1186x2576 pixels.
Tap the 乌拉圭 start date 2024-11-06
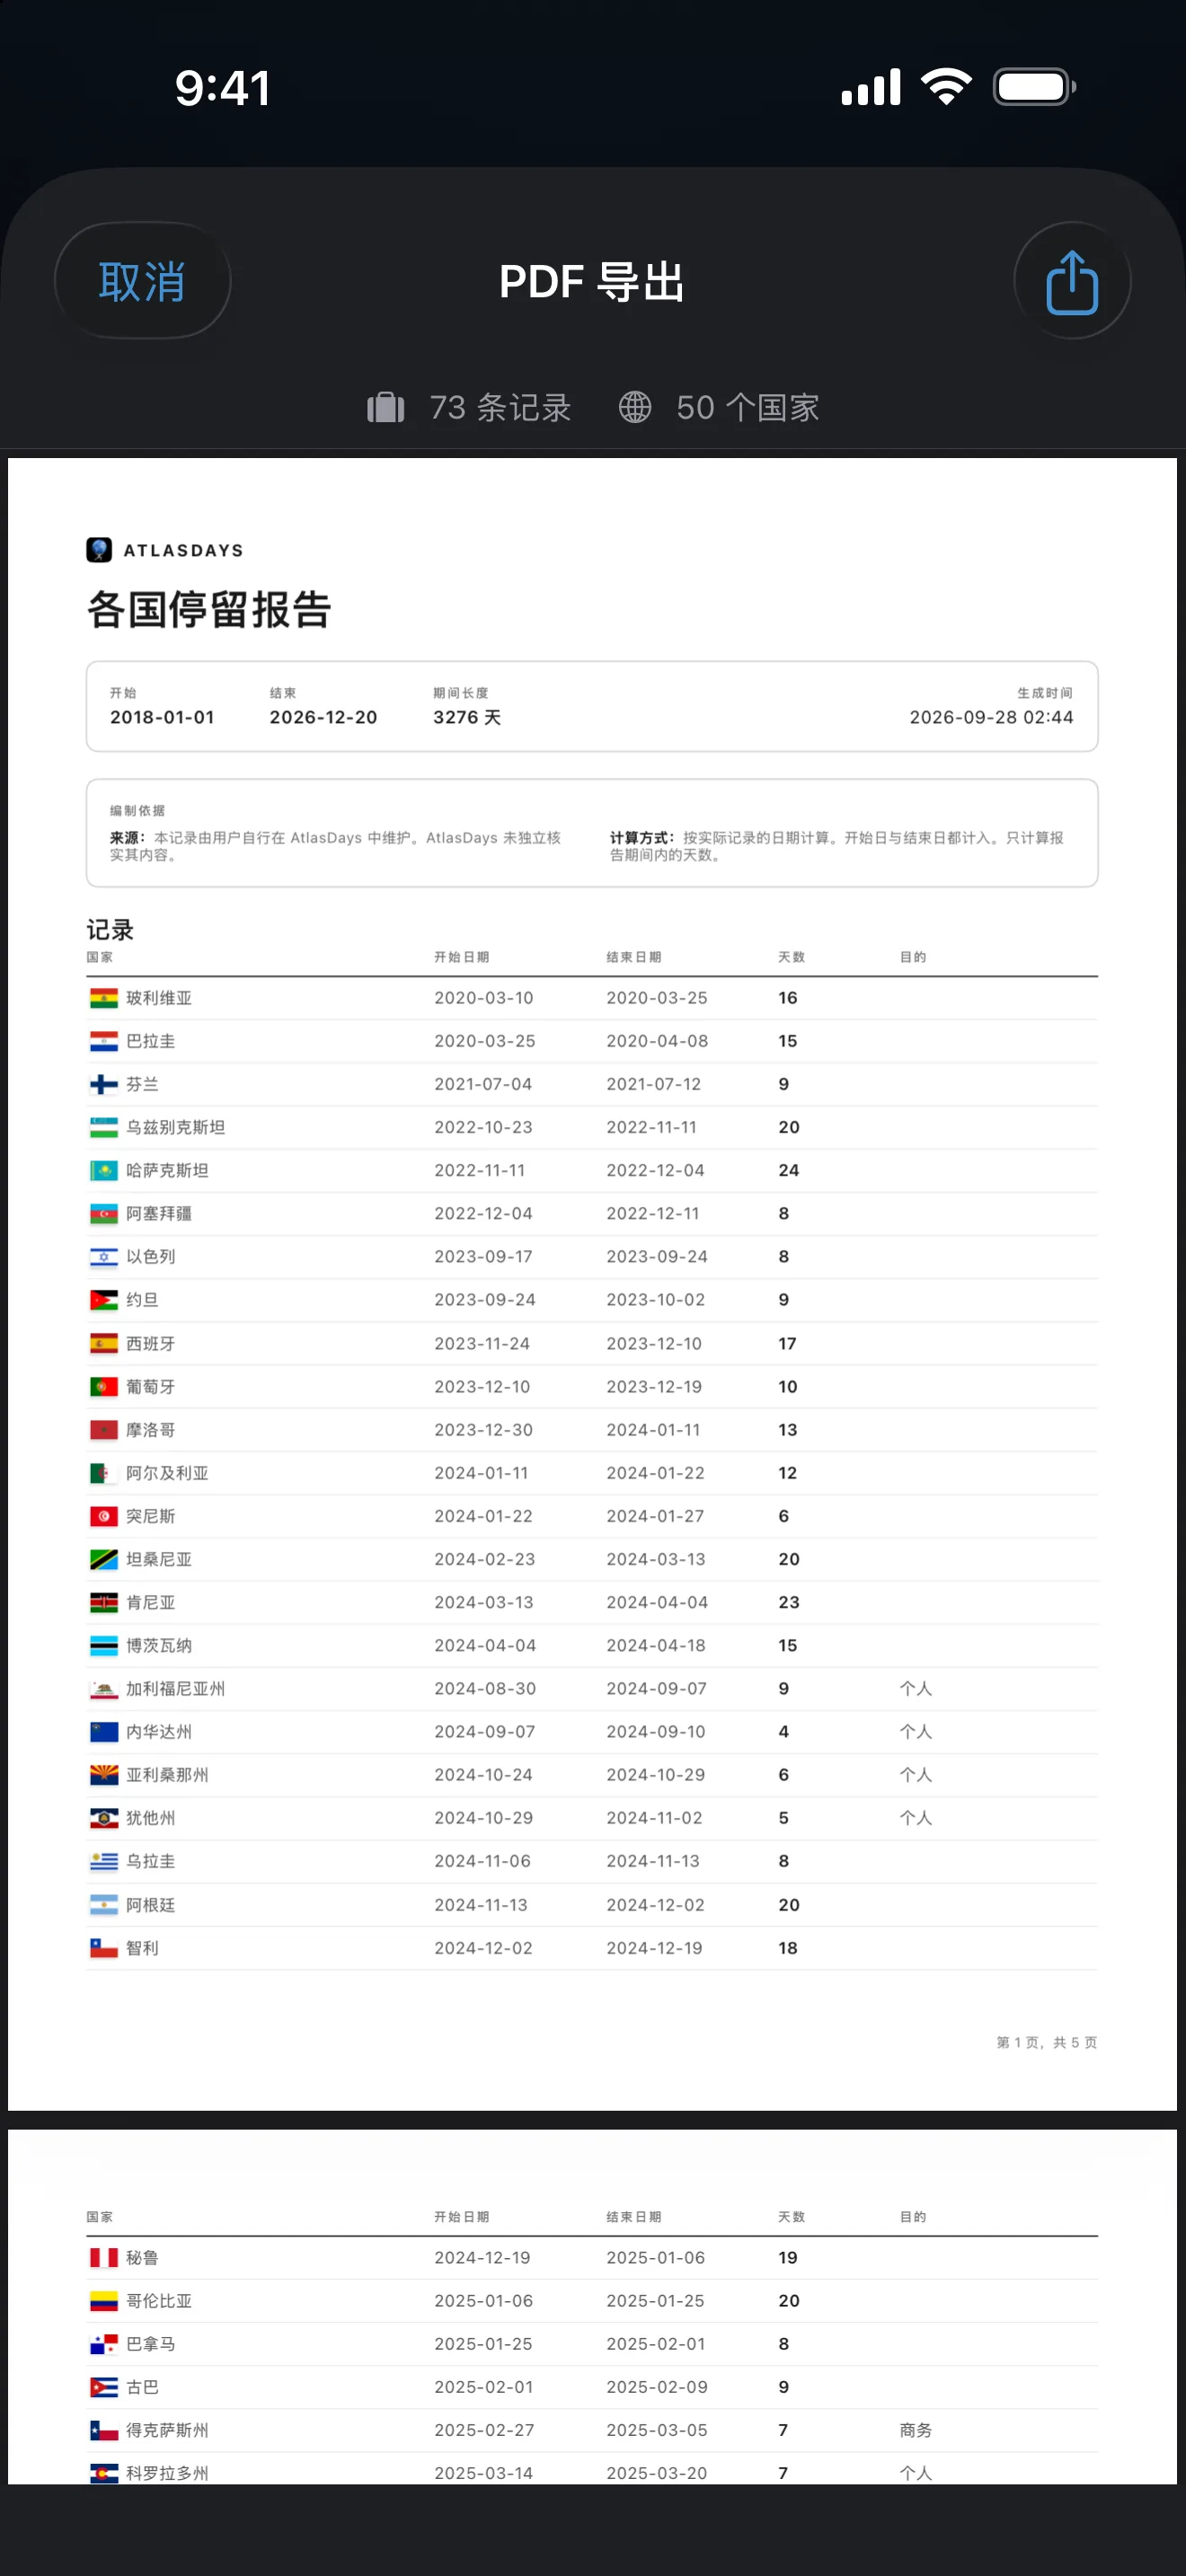(x=482, y=1861)
